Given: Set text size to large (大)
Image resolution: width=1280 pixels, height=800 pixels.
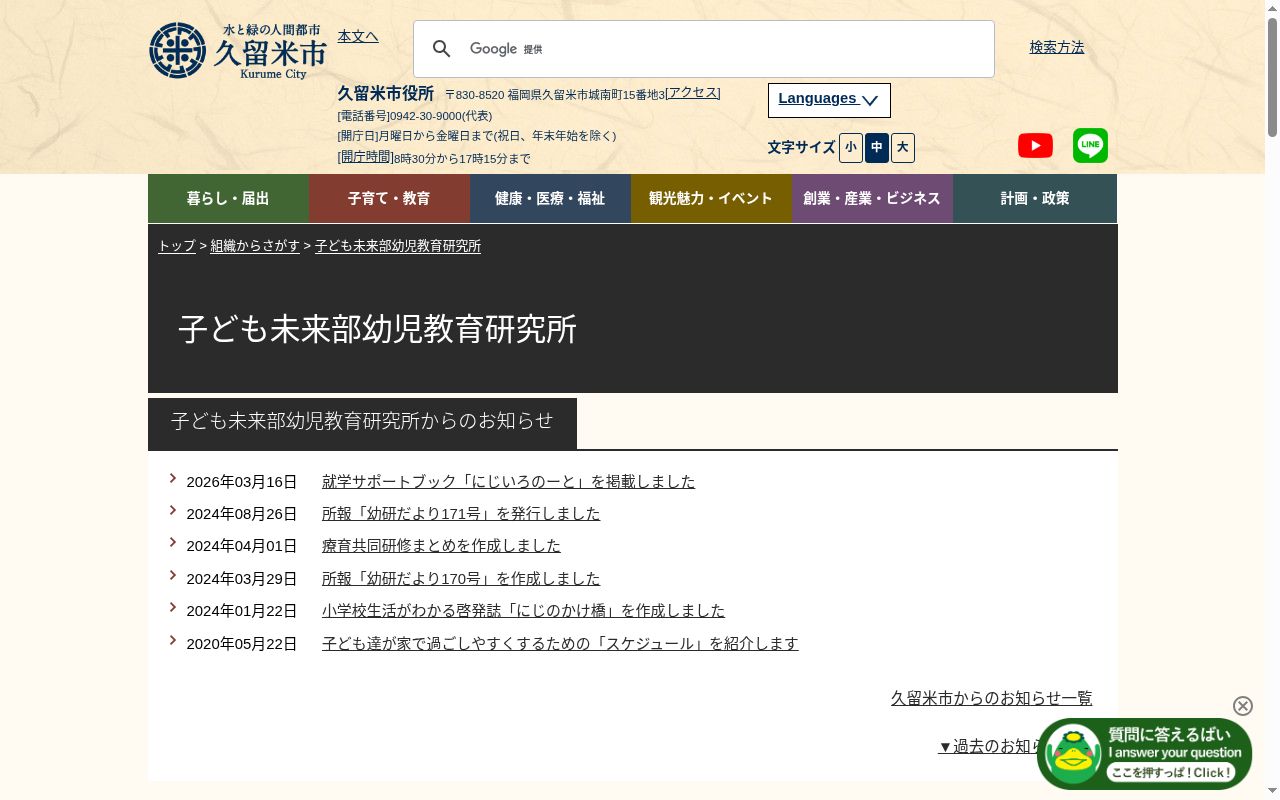Looking at the screenshot, I should click(903, 148).
